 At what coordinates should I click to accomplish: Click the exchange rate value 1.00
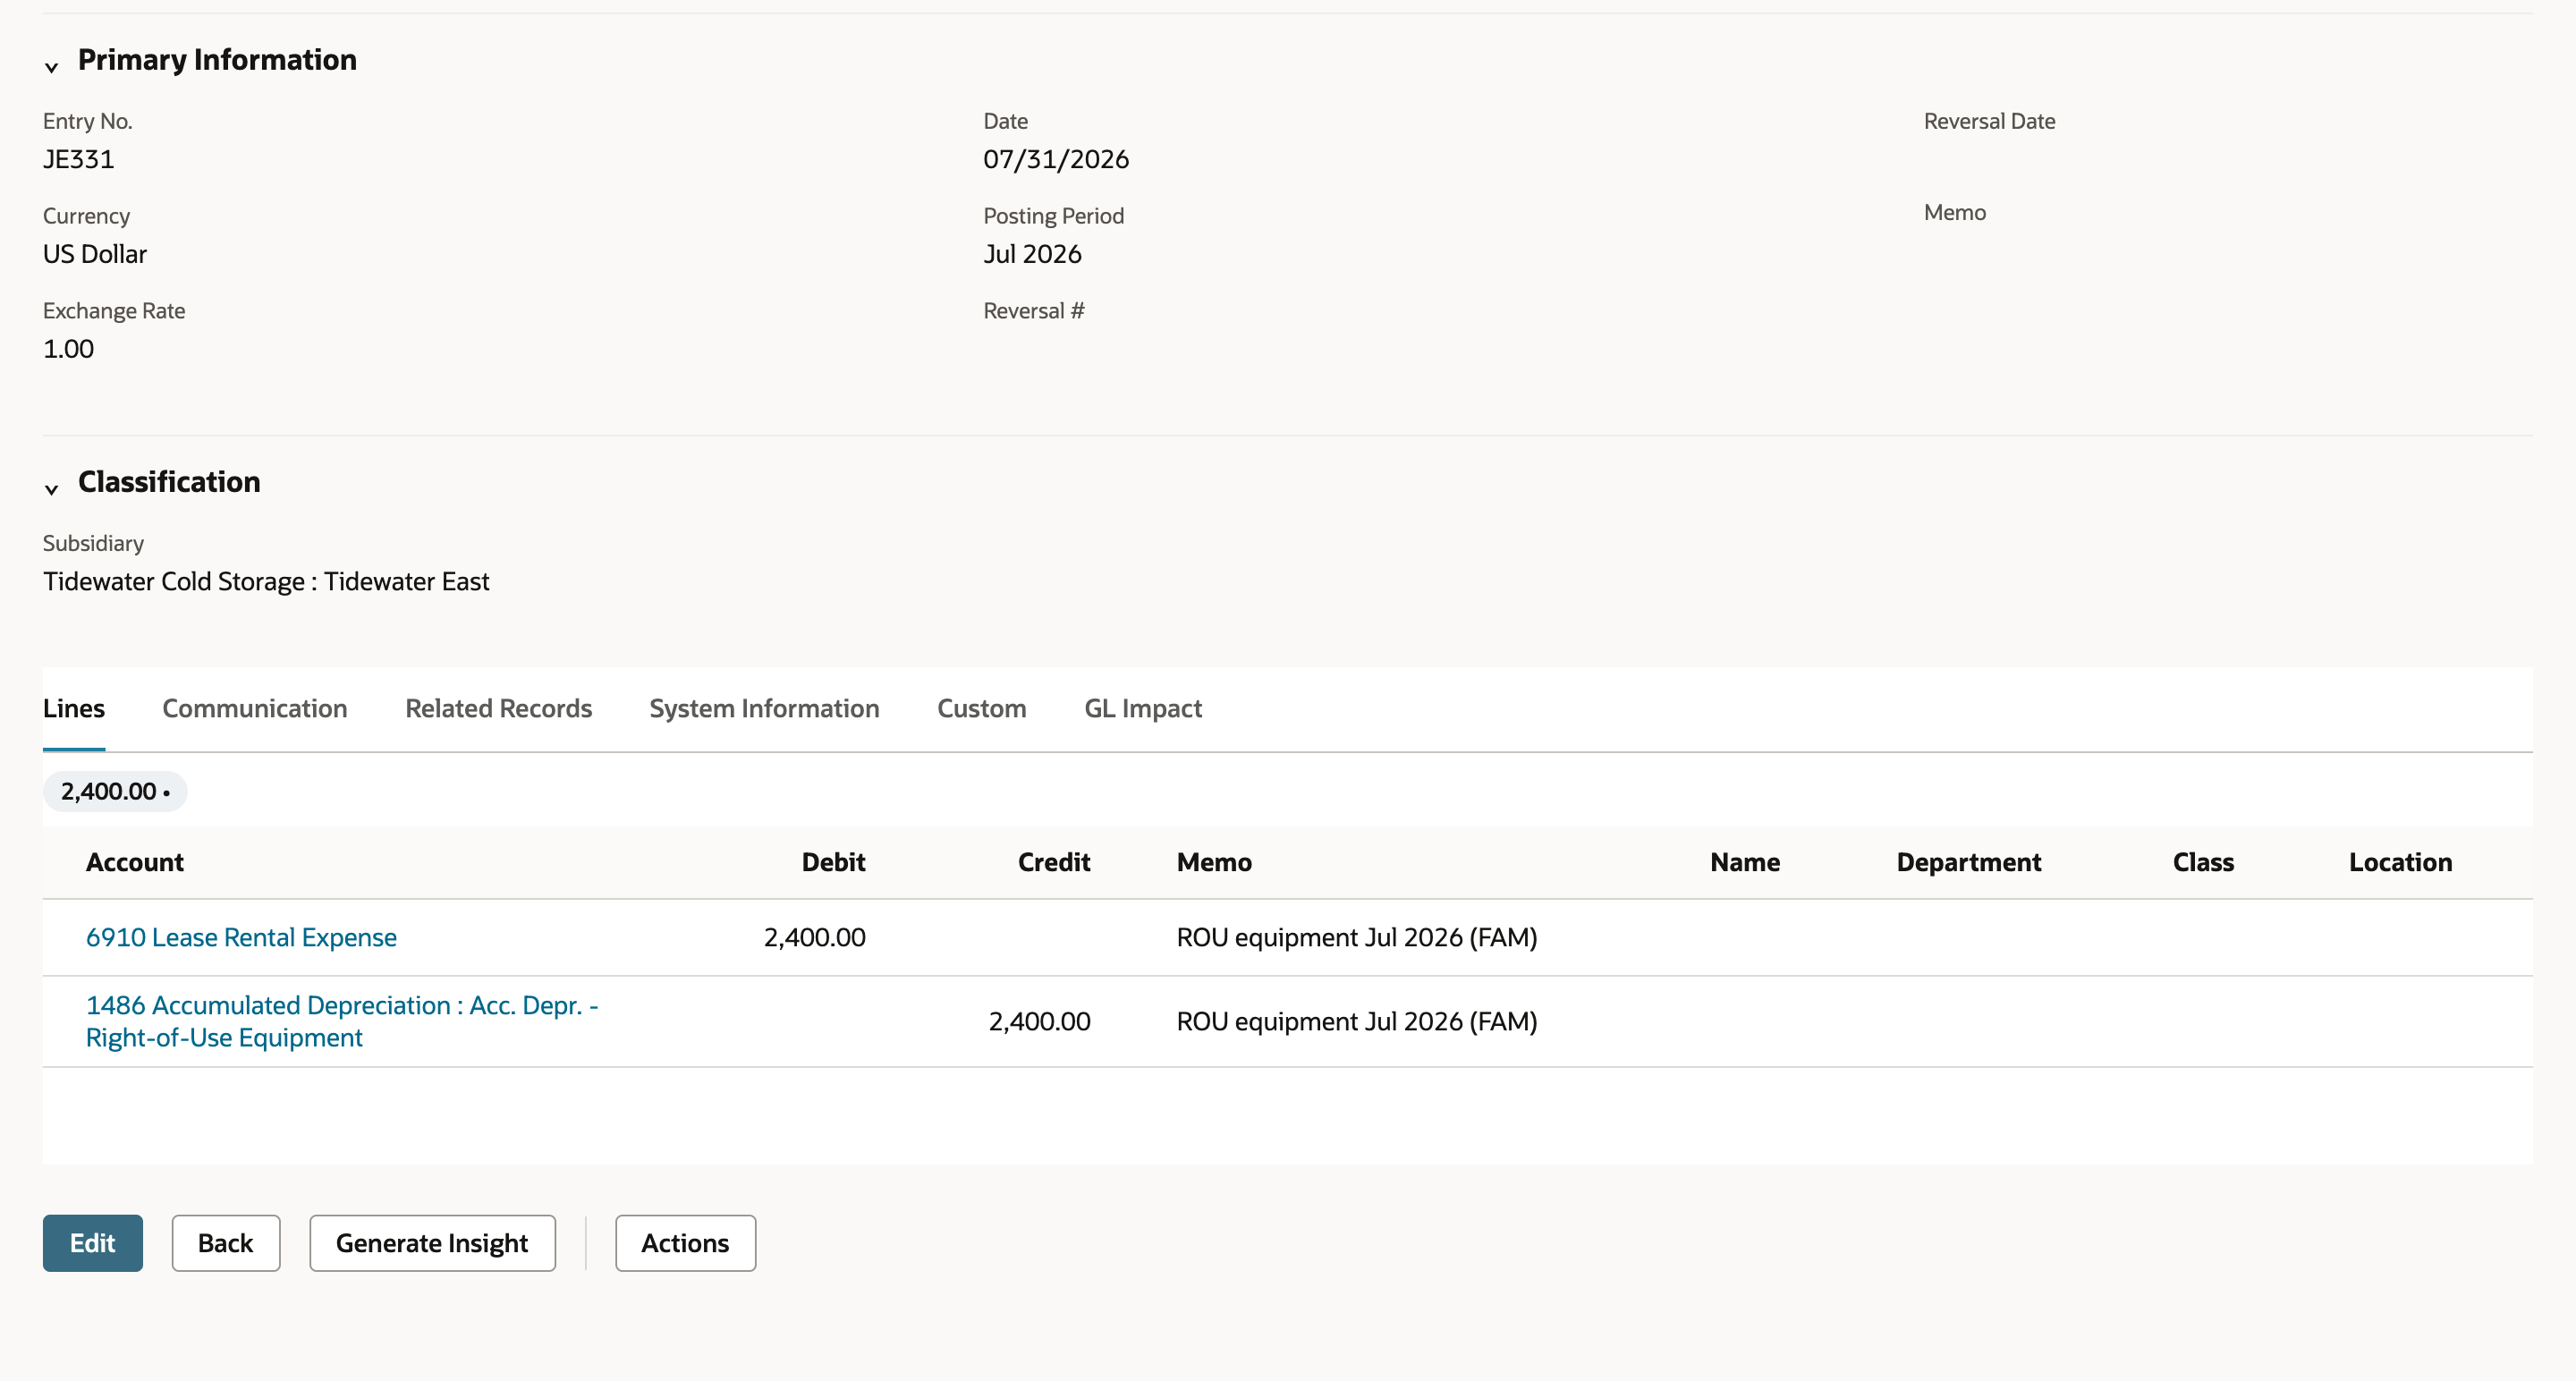[x=68, y=349]
